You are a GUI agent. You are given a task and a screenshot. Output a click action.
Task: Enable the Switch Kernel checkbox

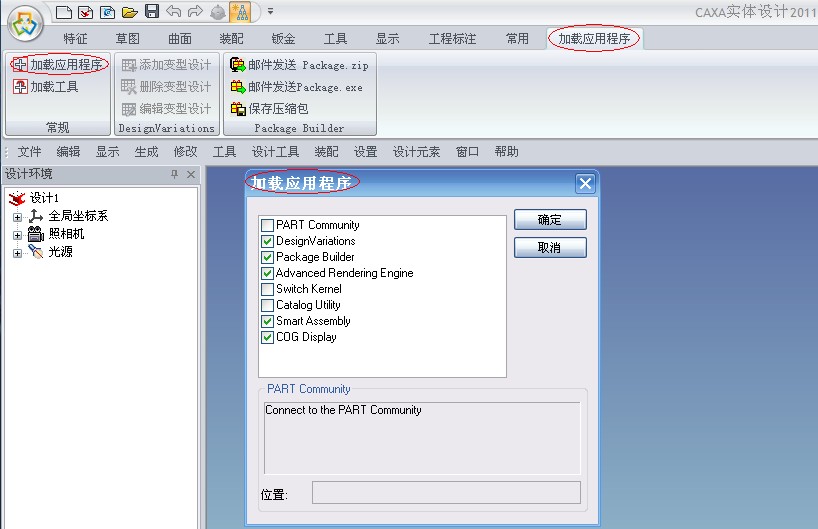point(267,290)
